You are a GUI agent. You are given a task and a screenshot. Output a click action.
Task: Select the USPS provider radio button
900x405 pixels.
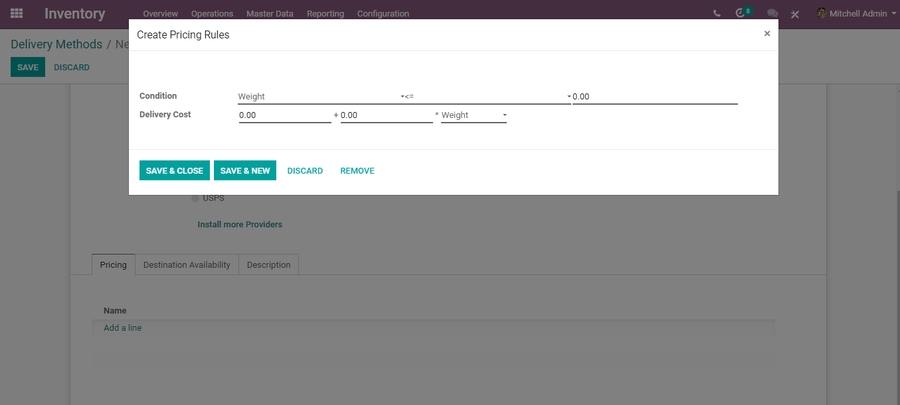[x=196, y=198]
